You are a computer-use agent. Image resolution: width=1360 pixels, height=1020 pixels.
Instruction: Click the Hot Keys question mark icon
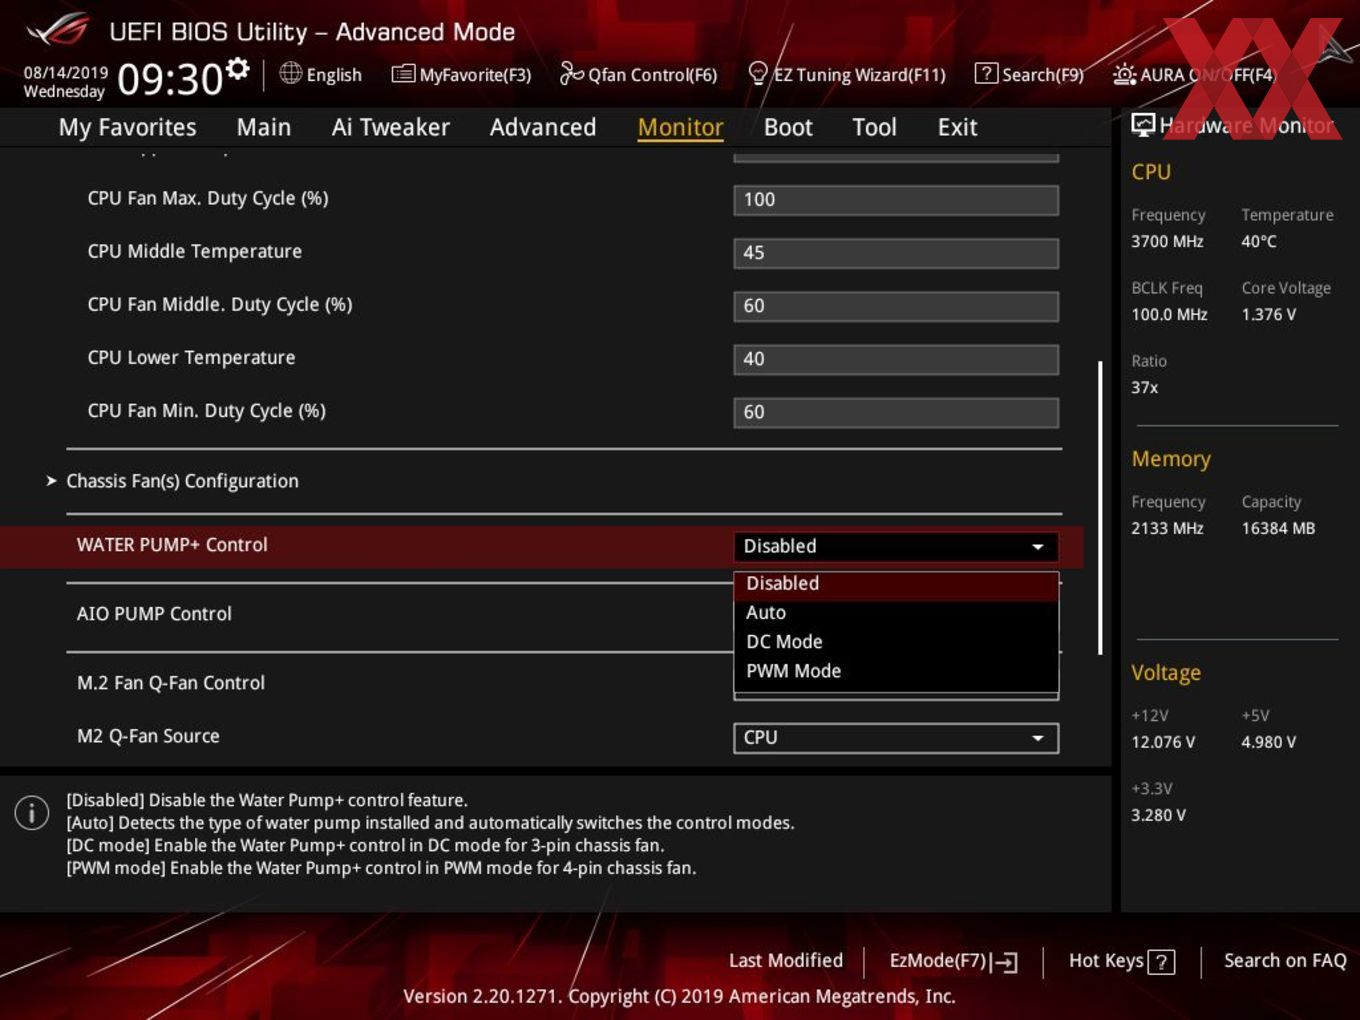pos(1161,962)
